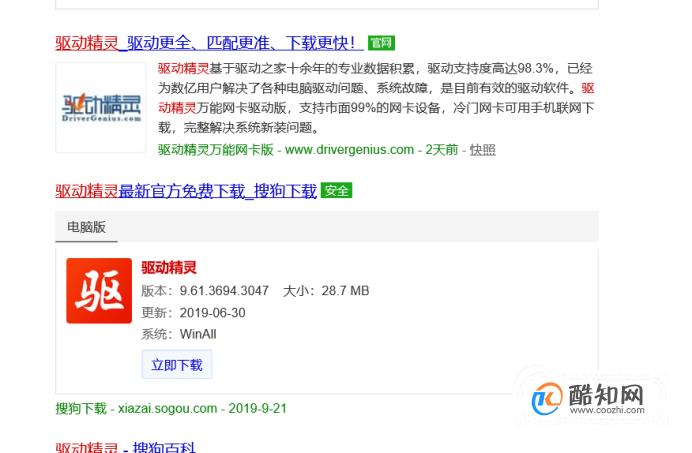
Task: Click the green 官网 badge
Action: pyautogui.click(x=381, y=43)
